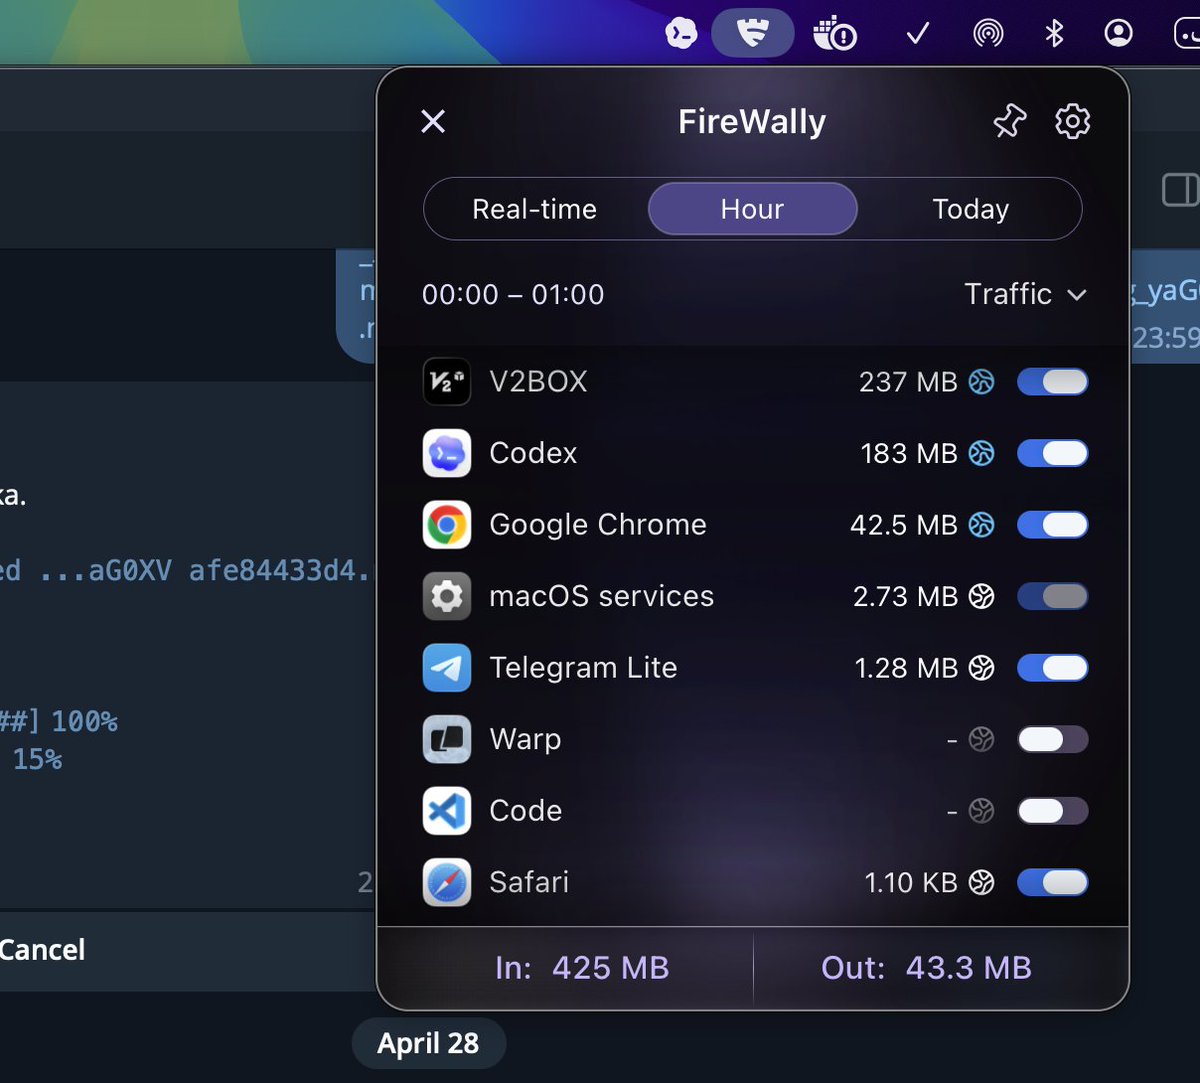Click the Google Chrome app icon

[x=446, y=525]
